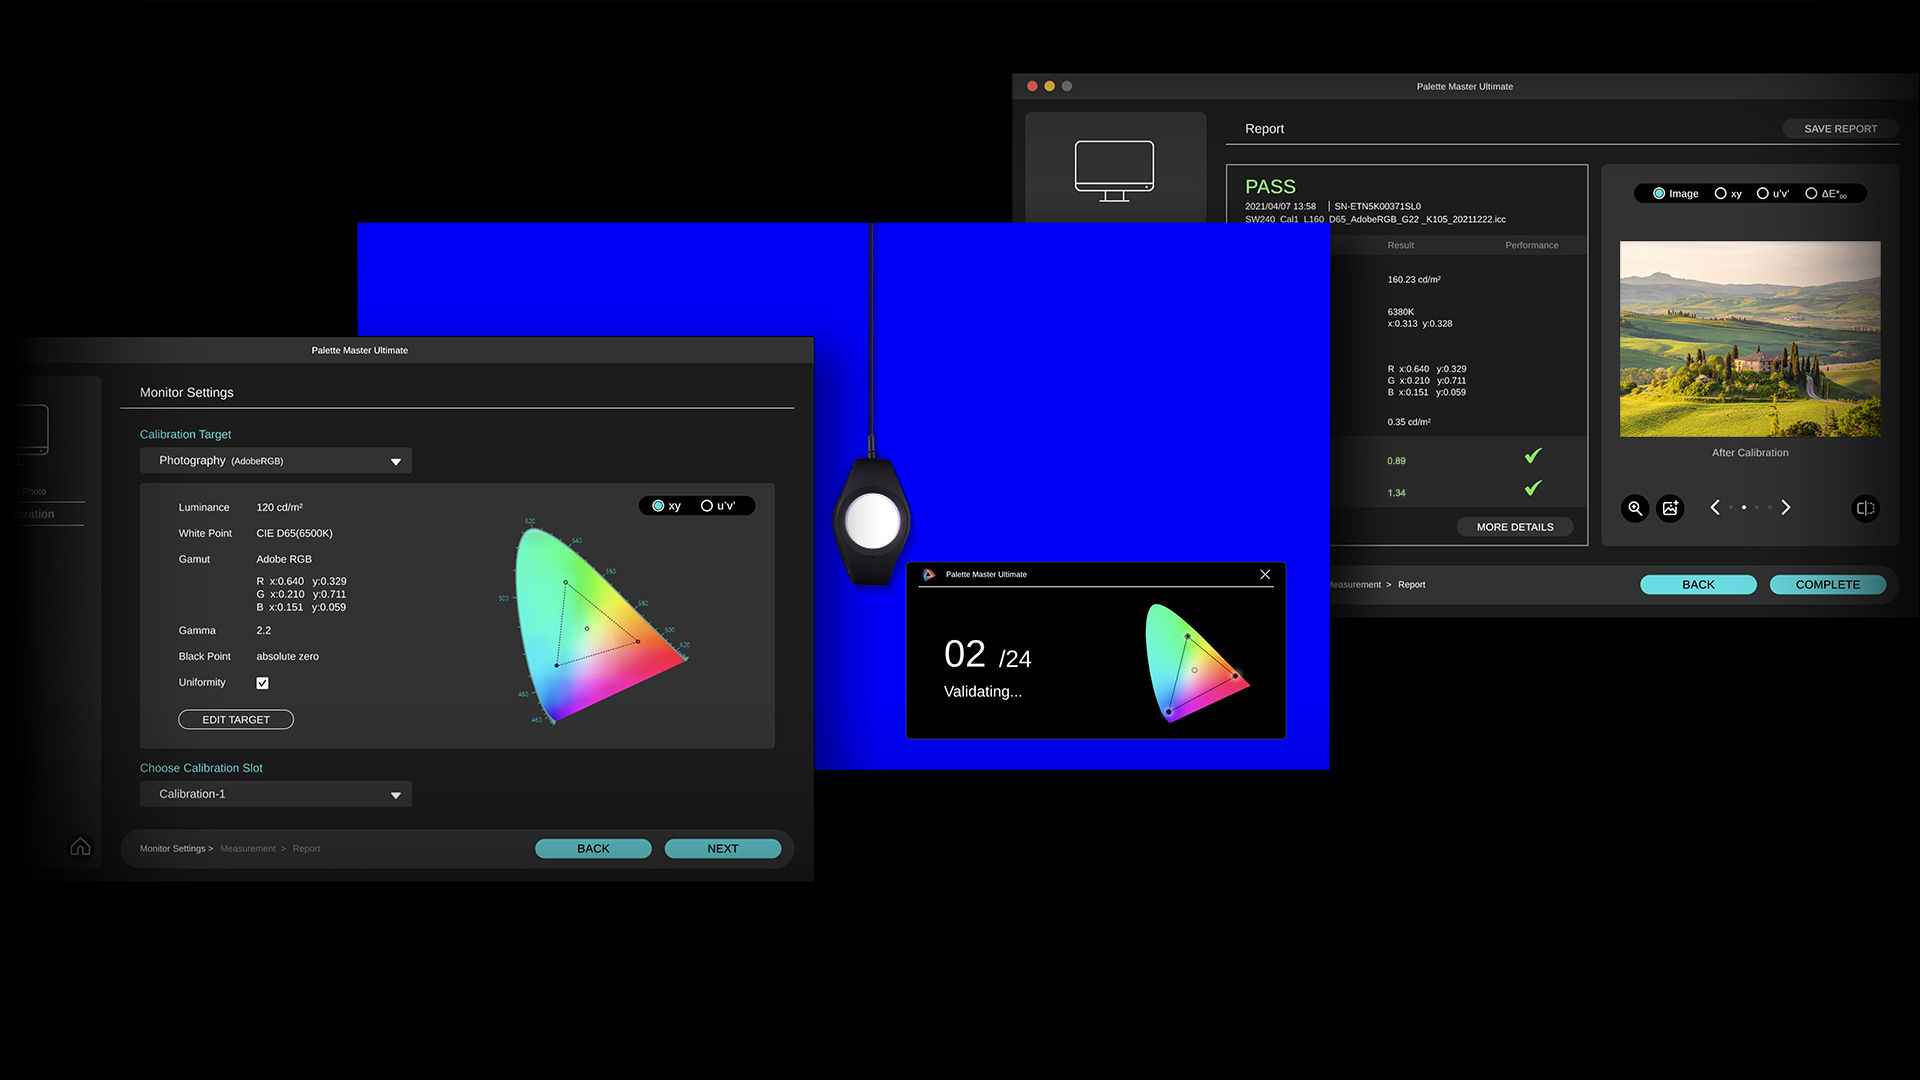This screenshot has height=1080, width=1920.
Task: Click the zoom-in magnifier icon in report
Action: click(1634, 508)
